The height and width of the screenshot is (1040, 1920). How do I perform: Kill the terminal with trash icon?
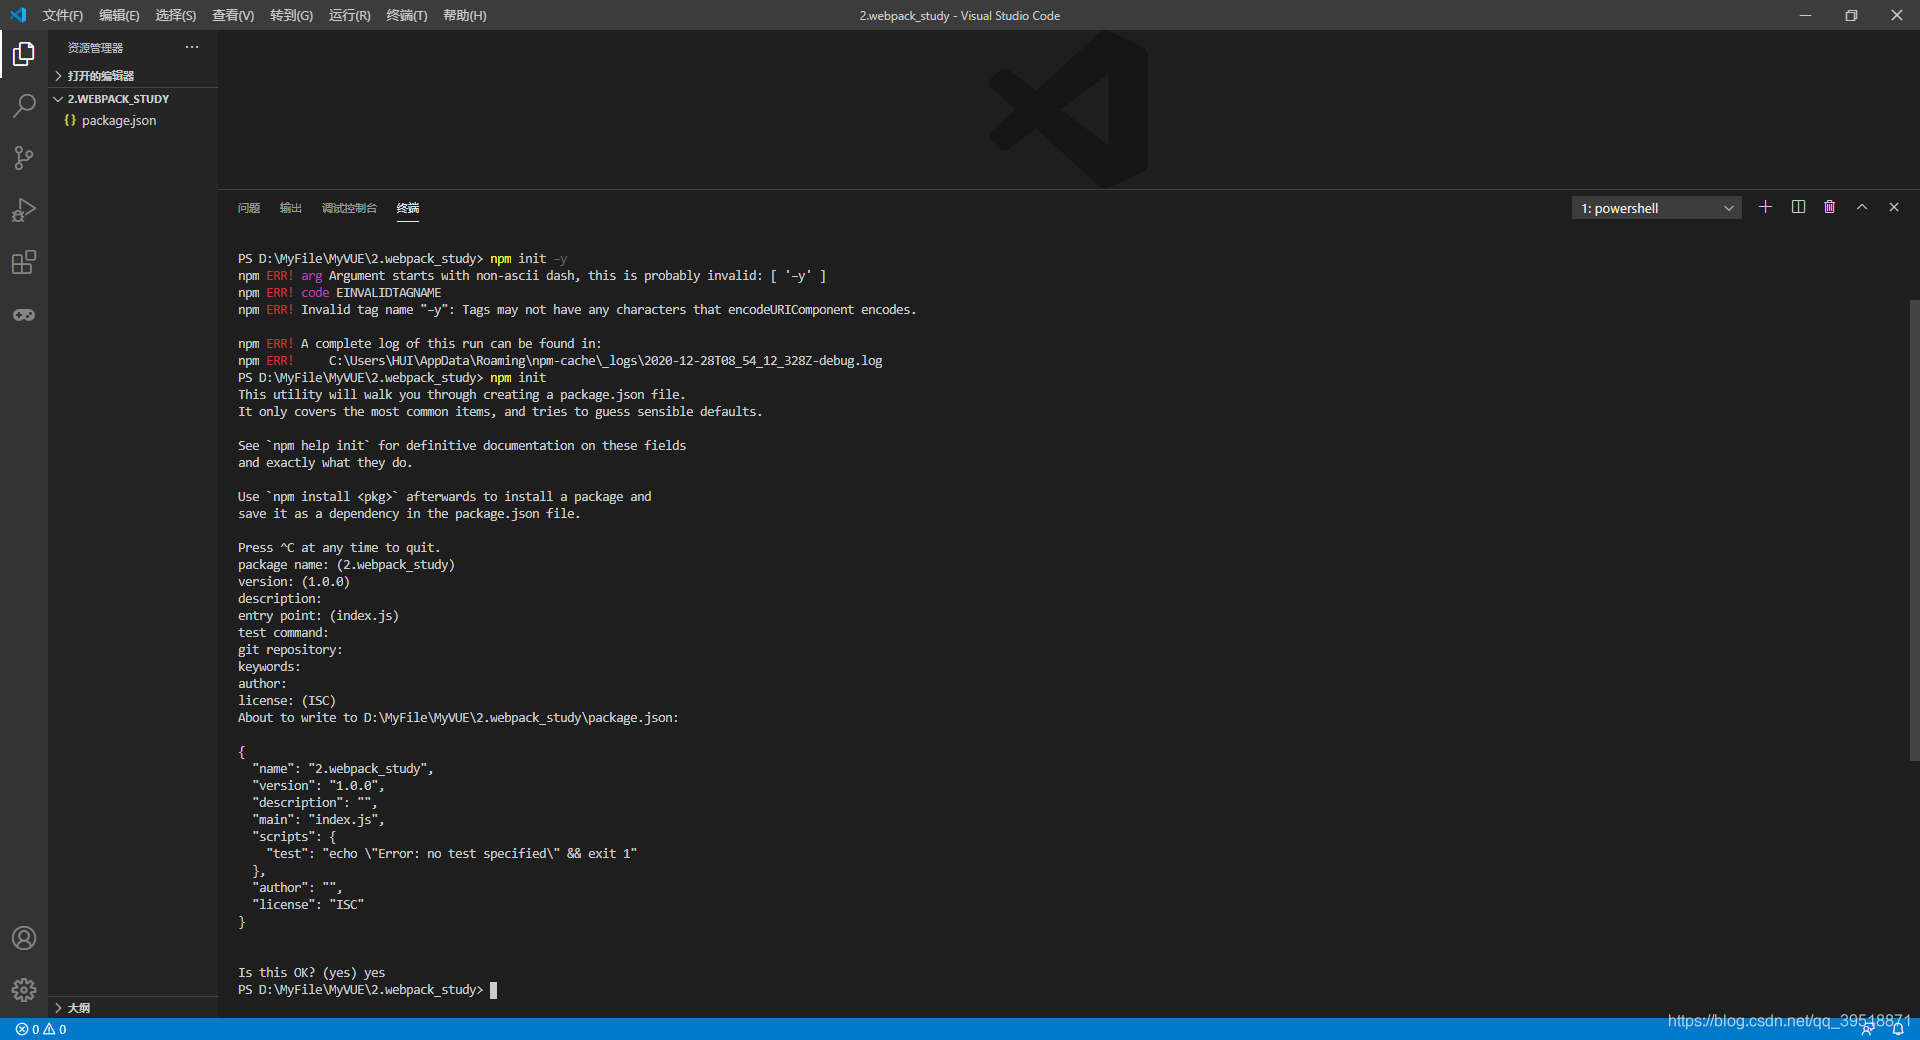click(1829, 207)
